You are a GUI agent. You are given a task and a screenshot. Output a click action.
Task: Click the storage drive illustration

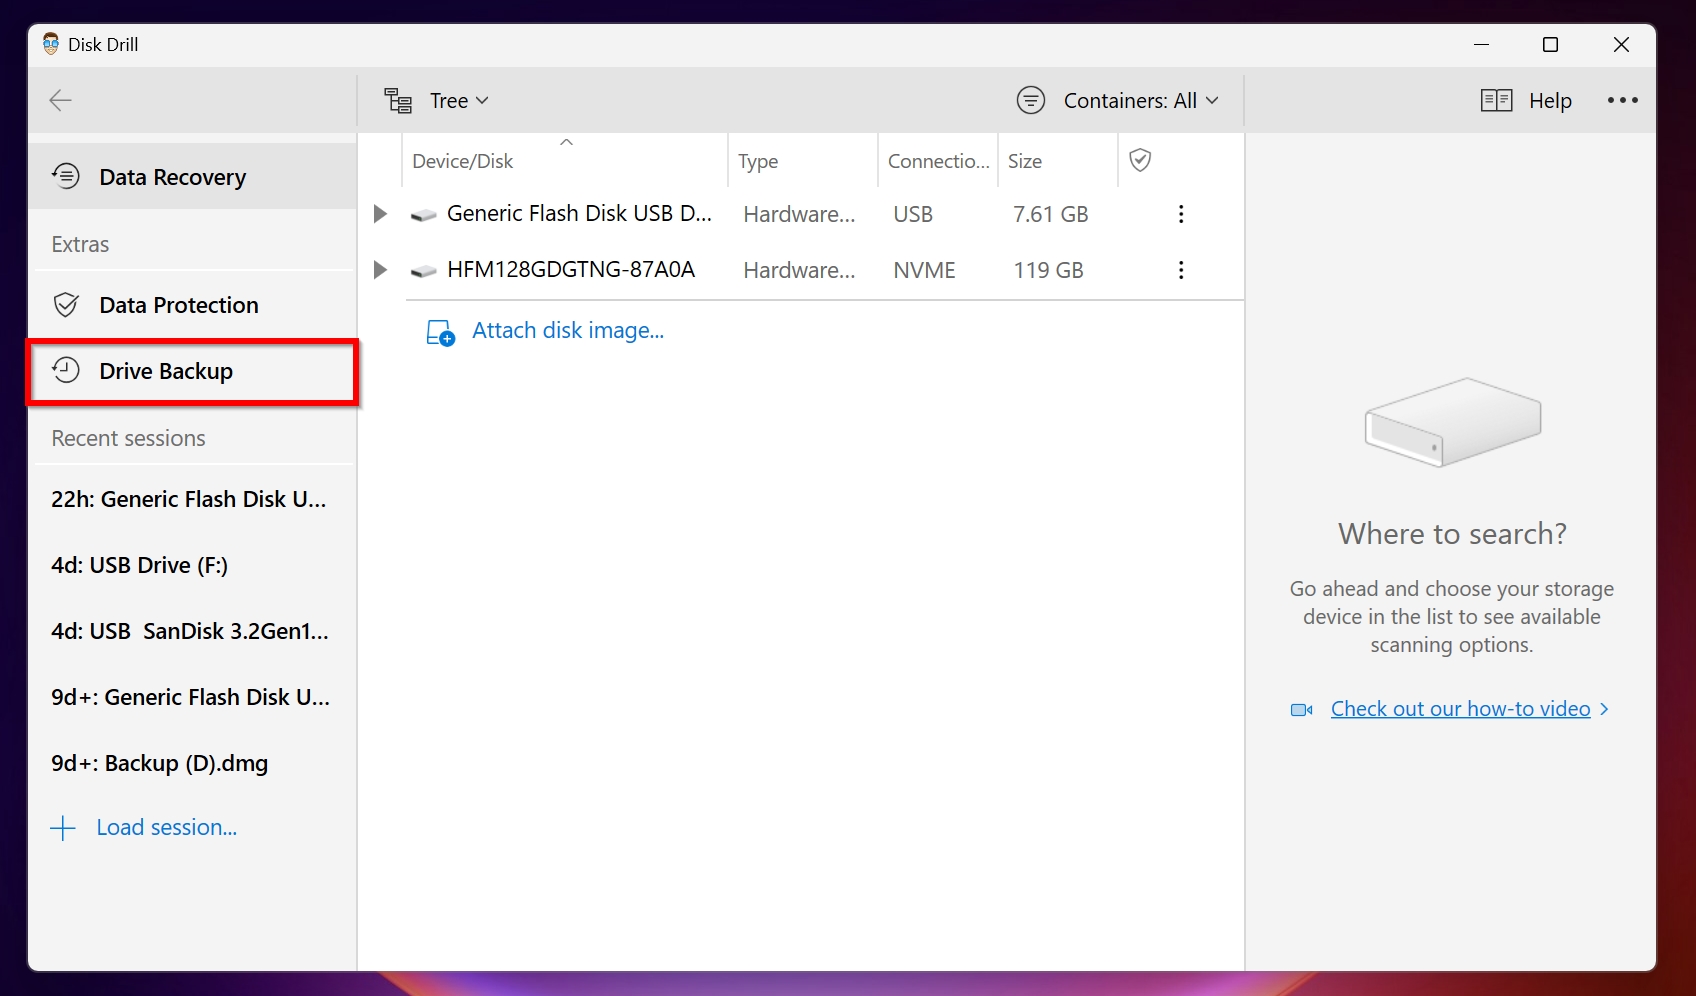tap(1453, 422)
